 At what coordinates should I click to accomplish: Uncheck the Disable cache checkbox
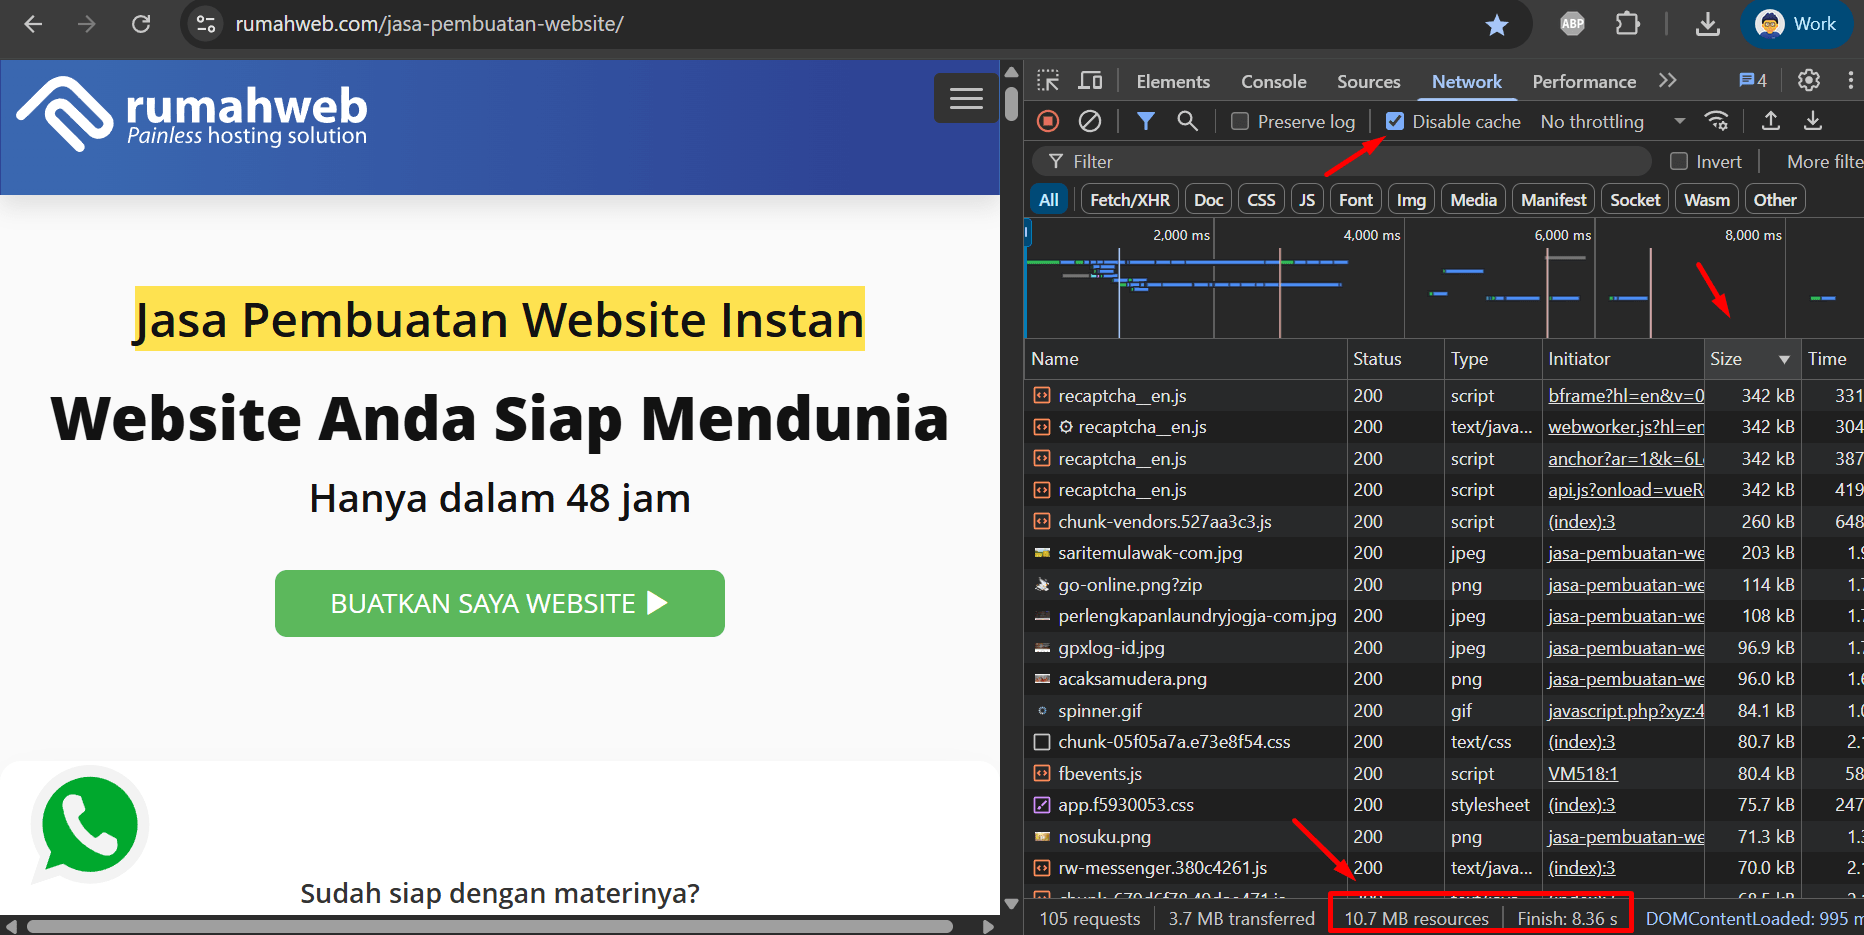(x=1395, y=121)
